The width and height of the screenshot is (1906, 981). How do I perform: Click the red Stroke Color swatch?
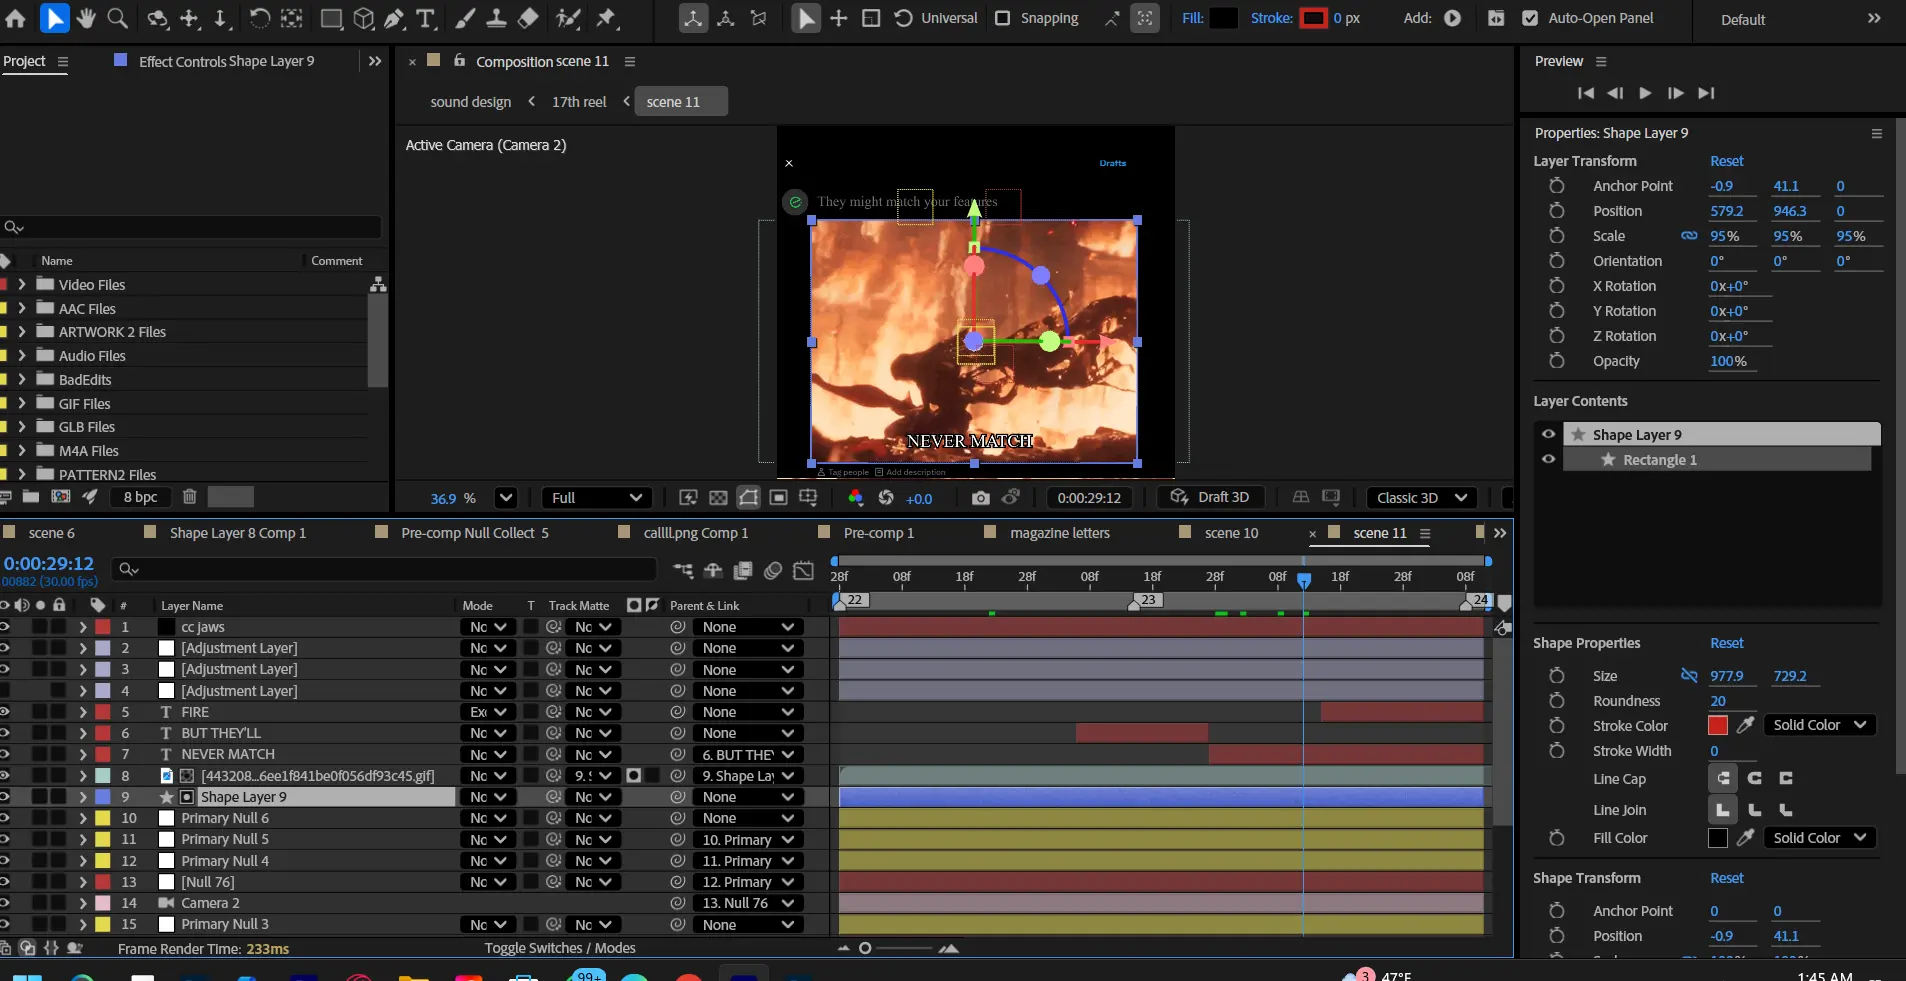coord(1718,726)
